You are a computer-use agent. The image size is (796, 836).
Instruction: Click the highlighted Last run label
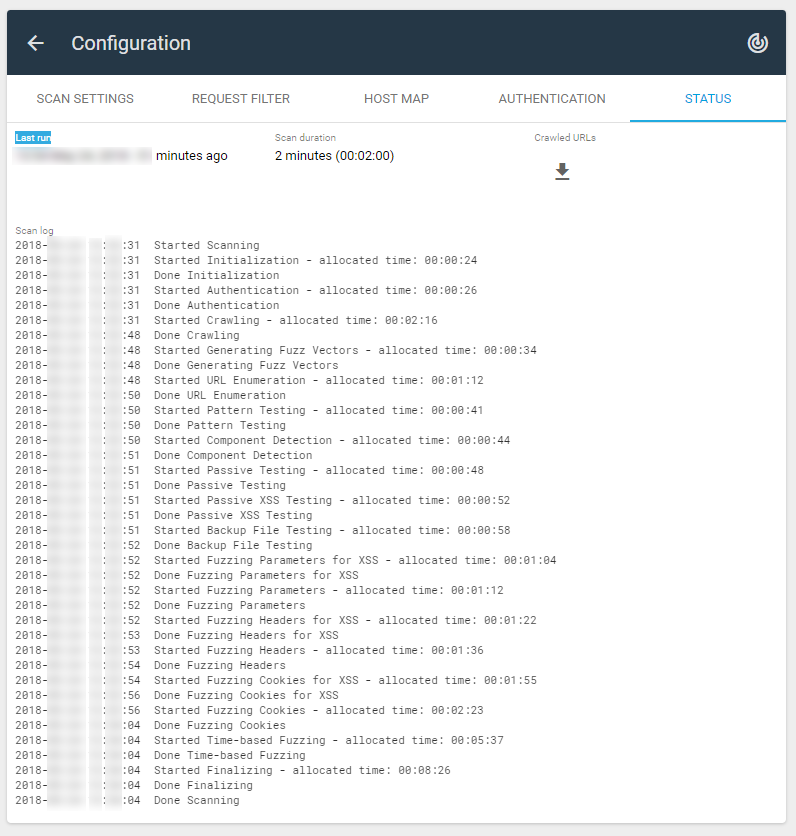(33, 138)
